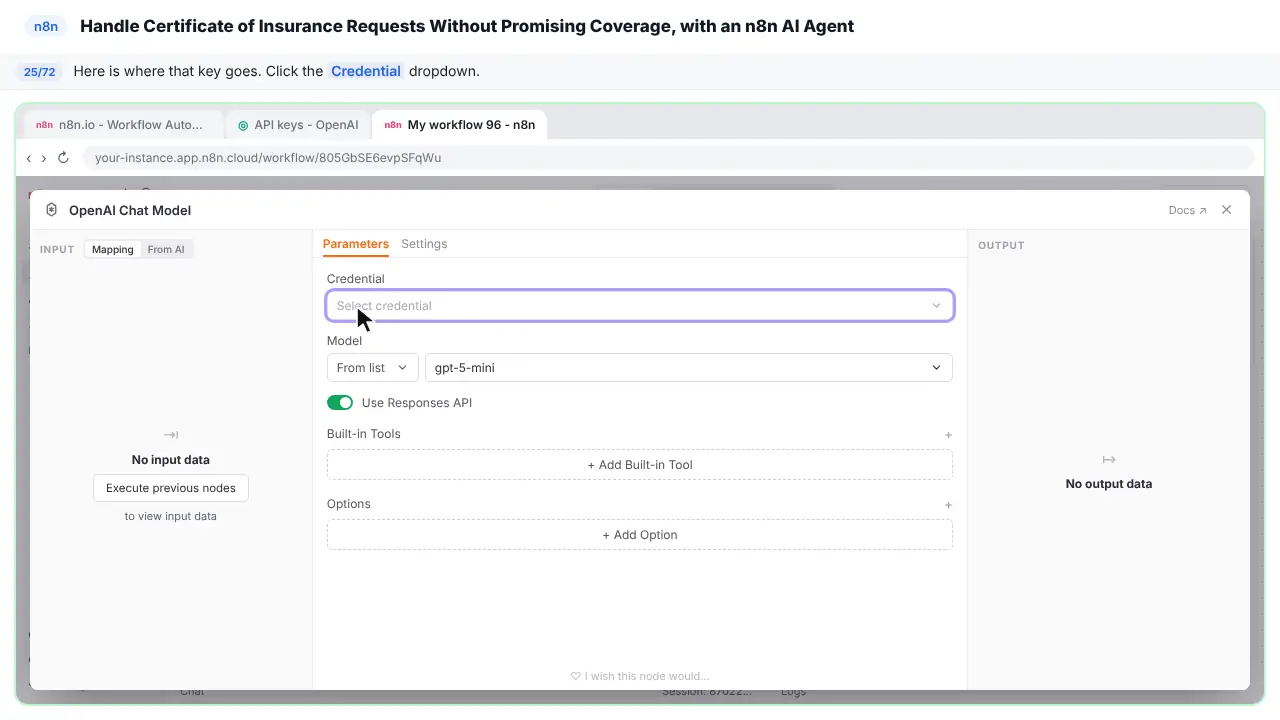Click the OpenAI Chat Model node icon
Viewport: 1280px width, 720px height.
tap(52, 210)
